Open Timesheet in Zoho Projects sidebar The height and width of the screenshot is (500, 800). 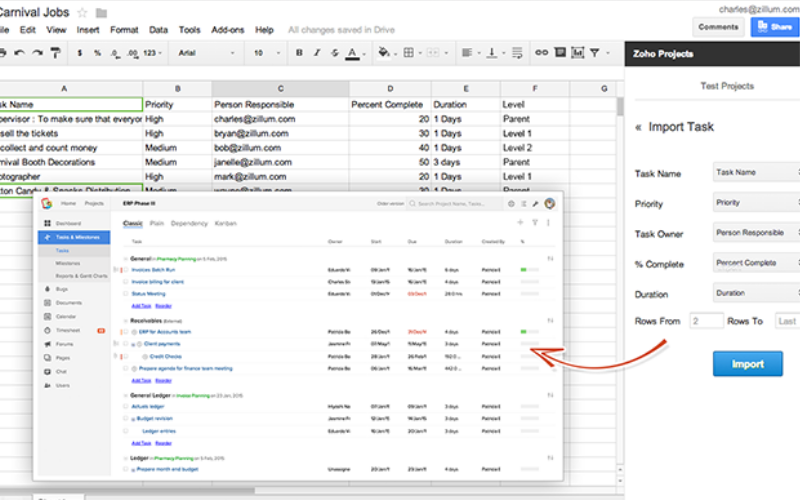point(68,331)
